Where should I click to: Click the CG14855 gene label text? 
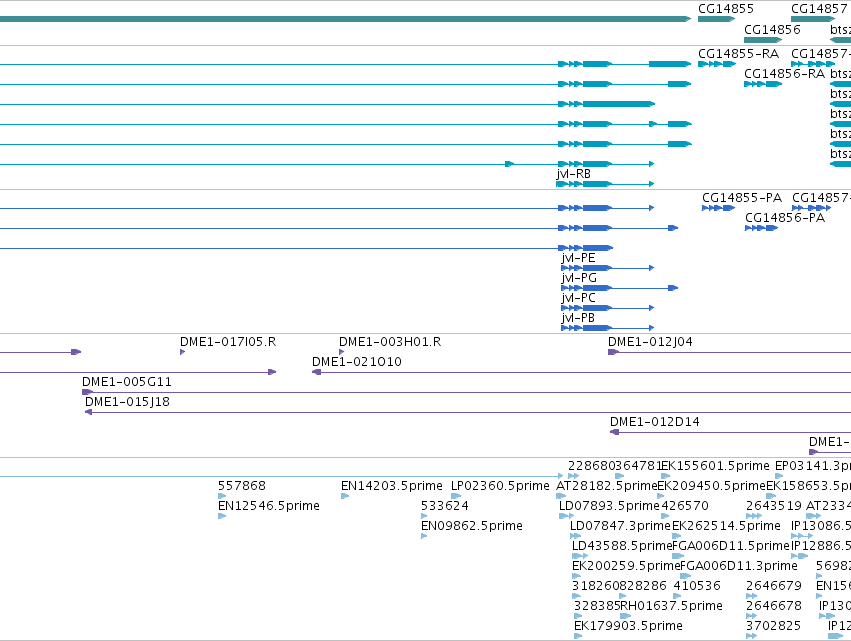726,9
